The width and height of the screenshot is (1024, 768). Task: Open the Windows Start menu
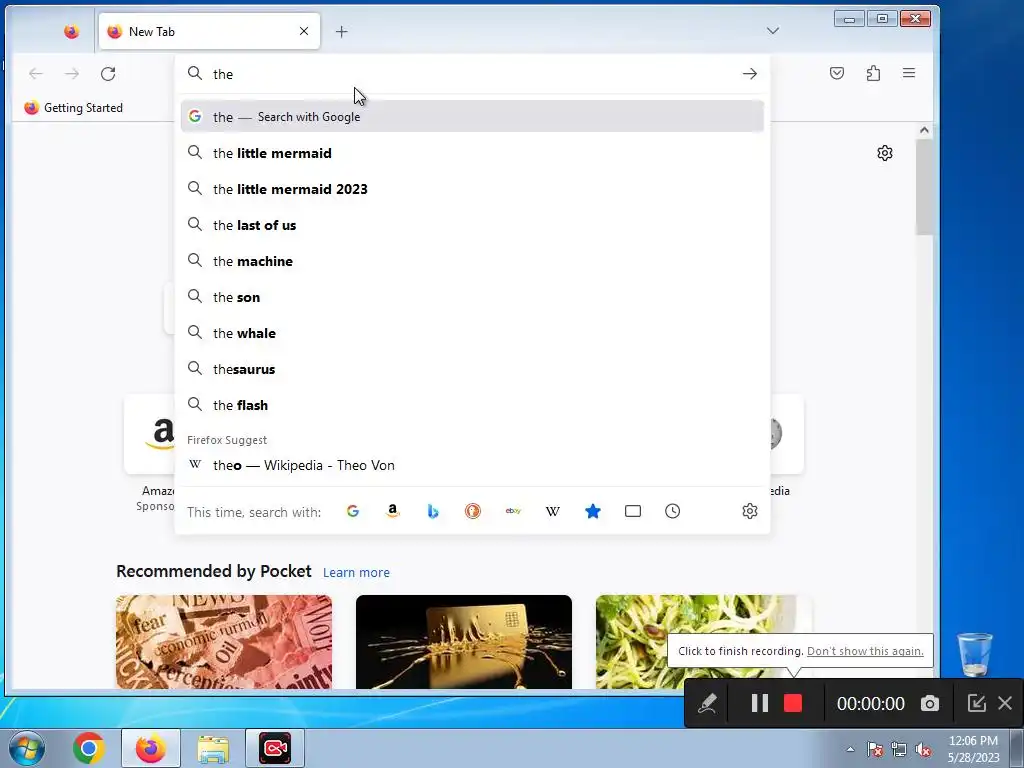pyautogui.click(x=27, y=748)
